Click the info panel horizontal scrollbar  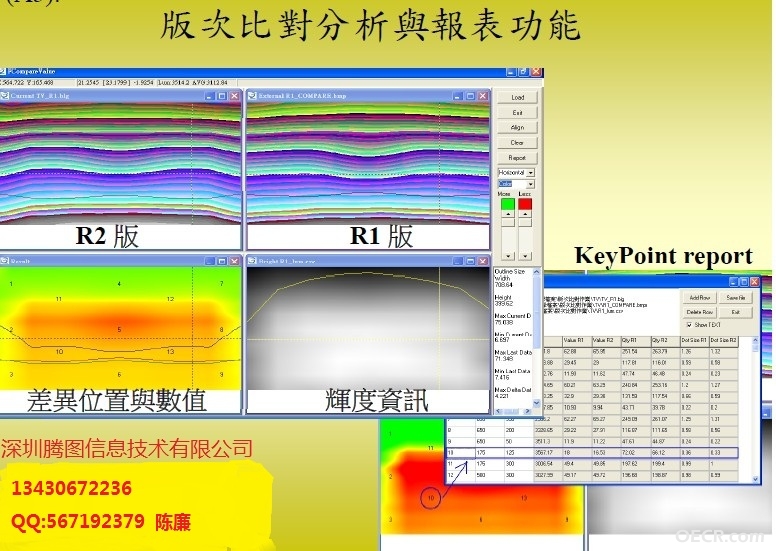click(x=513, y=411)
